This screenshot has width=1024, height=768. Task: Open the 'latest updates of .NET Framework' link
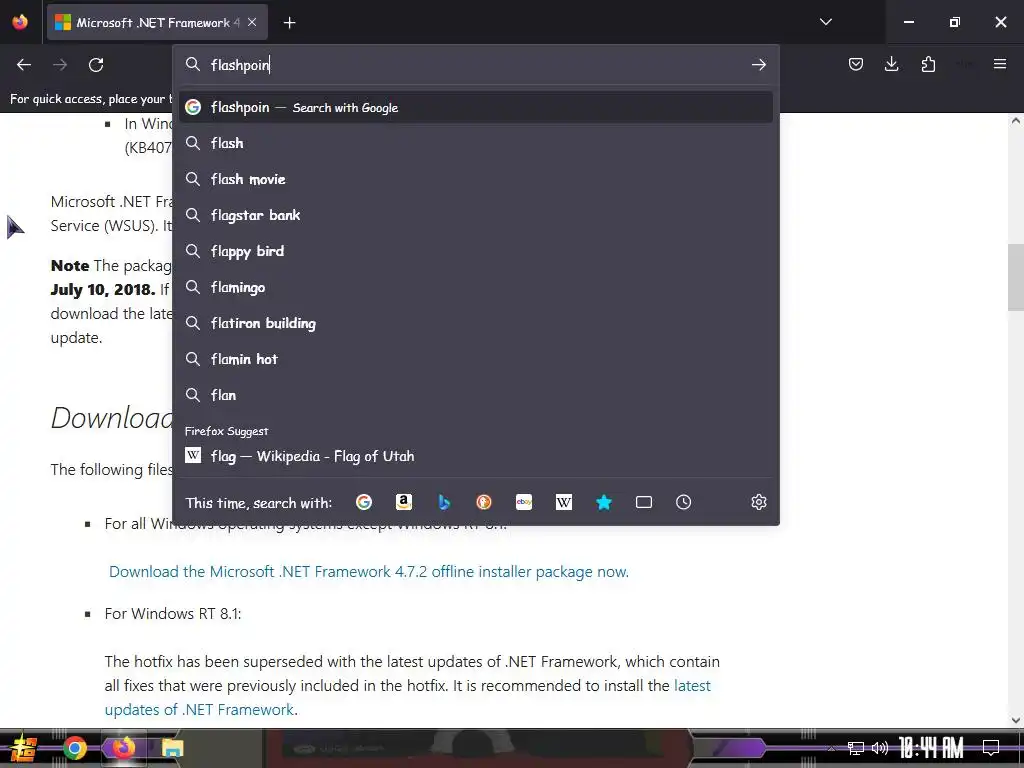[408, 697]
